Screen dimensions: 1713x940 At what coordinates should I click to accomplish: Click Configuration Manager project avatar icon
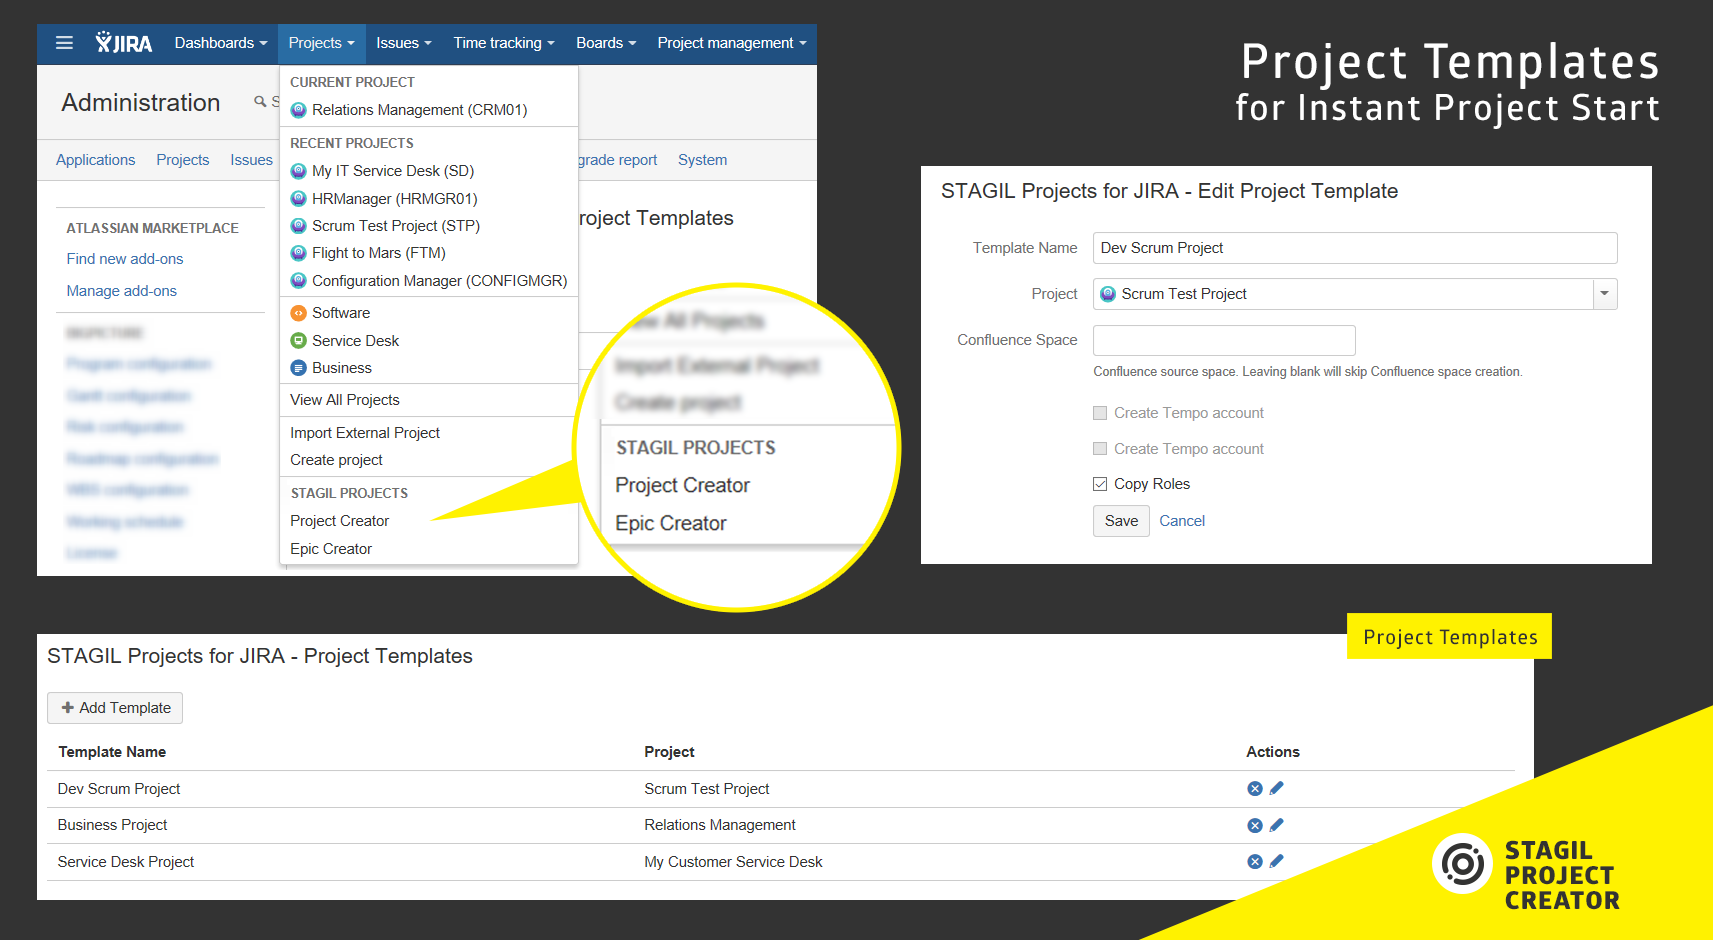click(x=298, y=281)
